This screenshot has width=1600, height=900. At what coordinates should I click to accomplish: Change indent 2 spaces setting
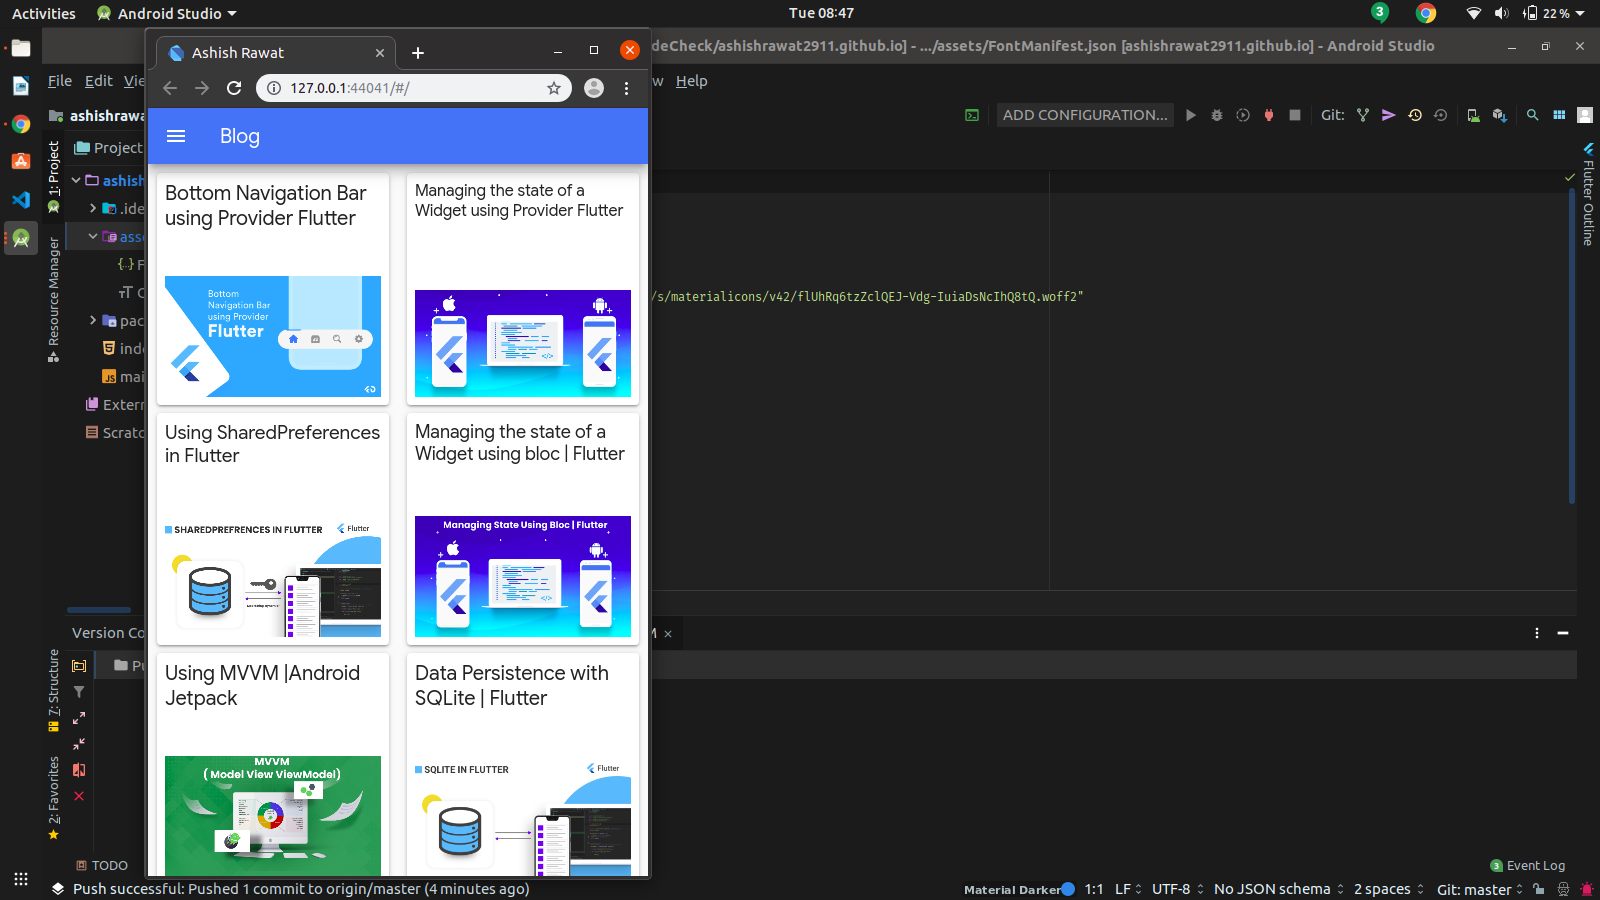[x=1389, y=889]
